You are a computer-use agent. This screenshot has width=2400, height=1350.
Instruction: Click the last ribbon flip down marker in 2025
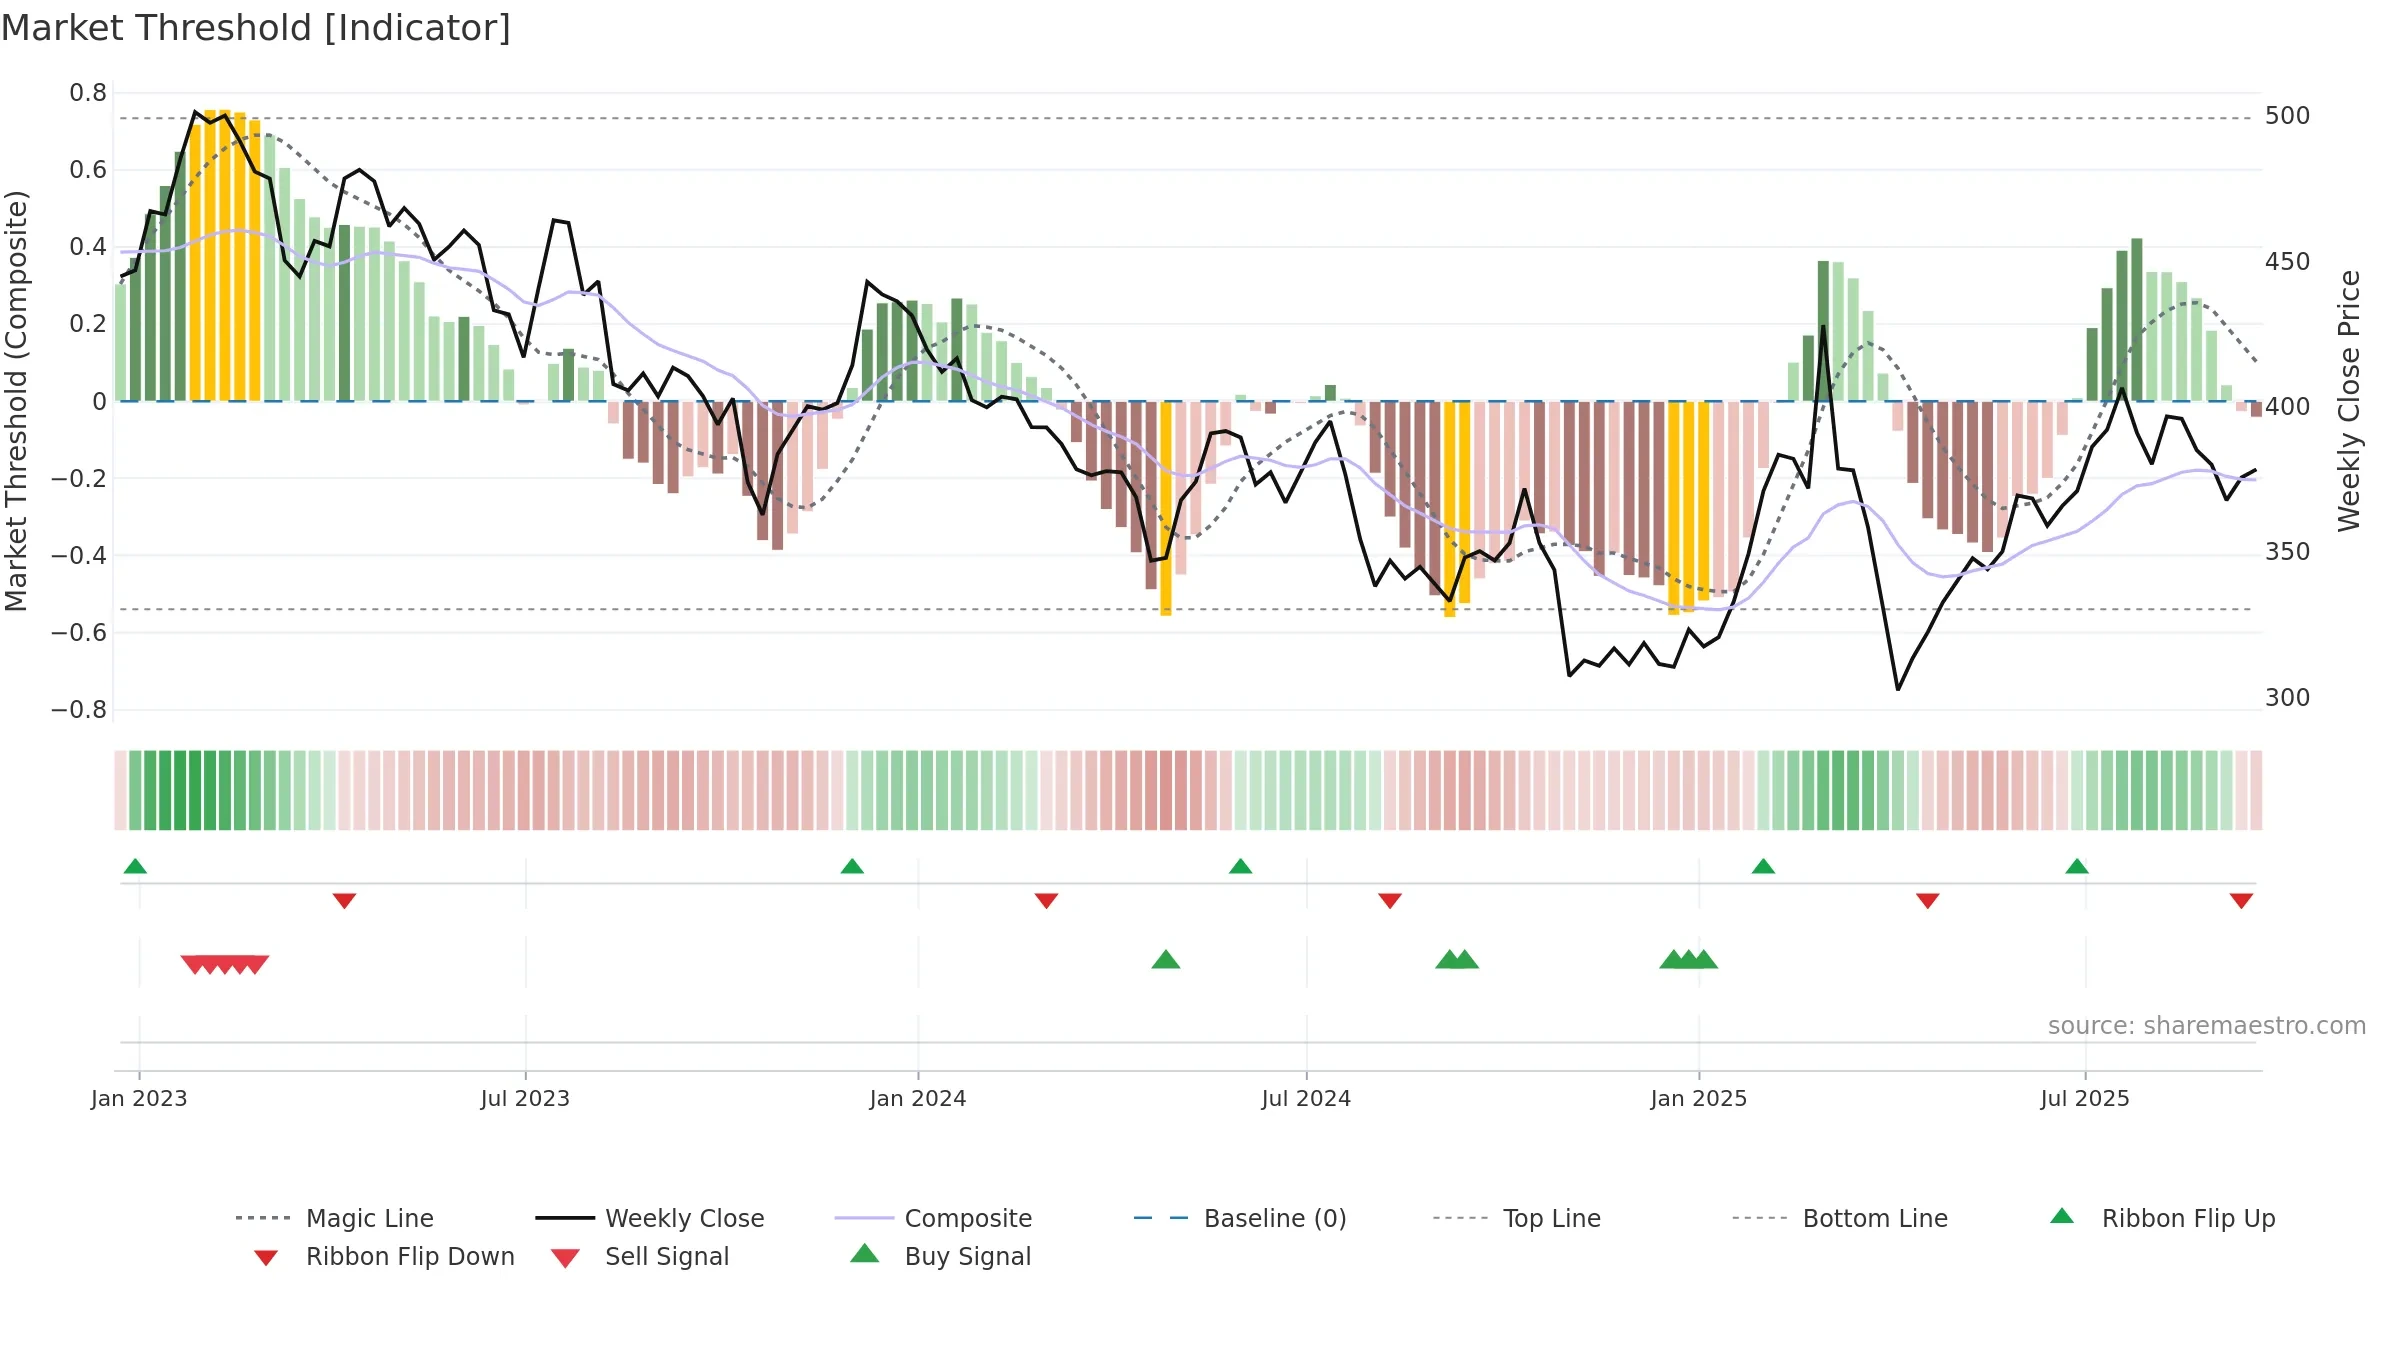pyautogui.click(x=2241, y=901)
